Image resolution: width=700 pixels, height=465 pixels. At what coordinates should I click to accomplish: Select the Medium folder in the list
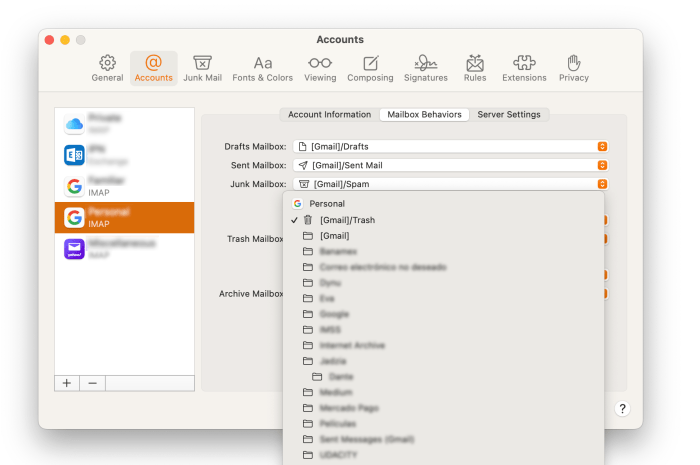pyautogui.click(x=336, y=392)
